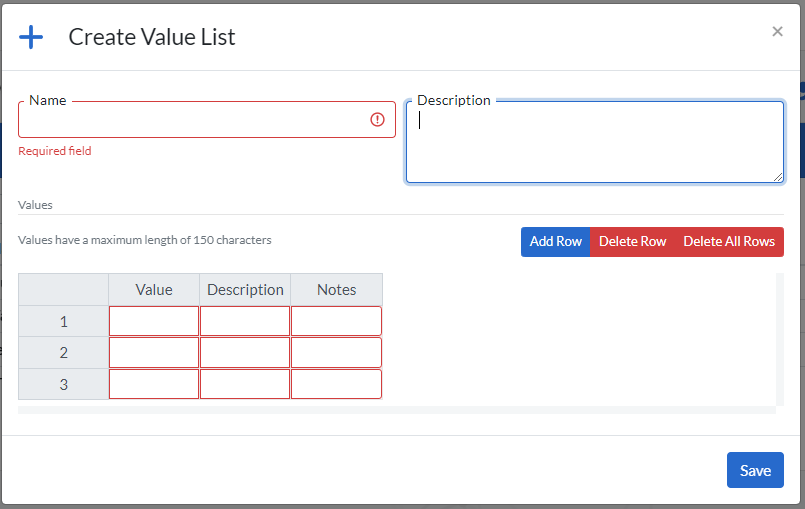
Task: Click the horizontal scrollbar below the table
Action: coord(396,409)
